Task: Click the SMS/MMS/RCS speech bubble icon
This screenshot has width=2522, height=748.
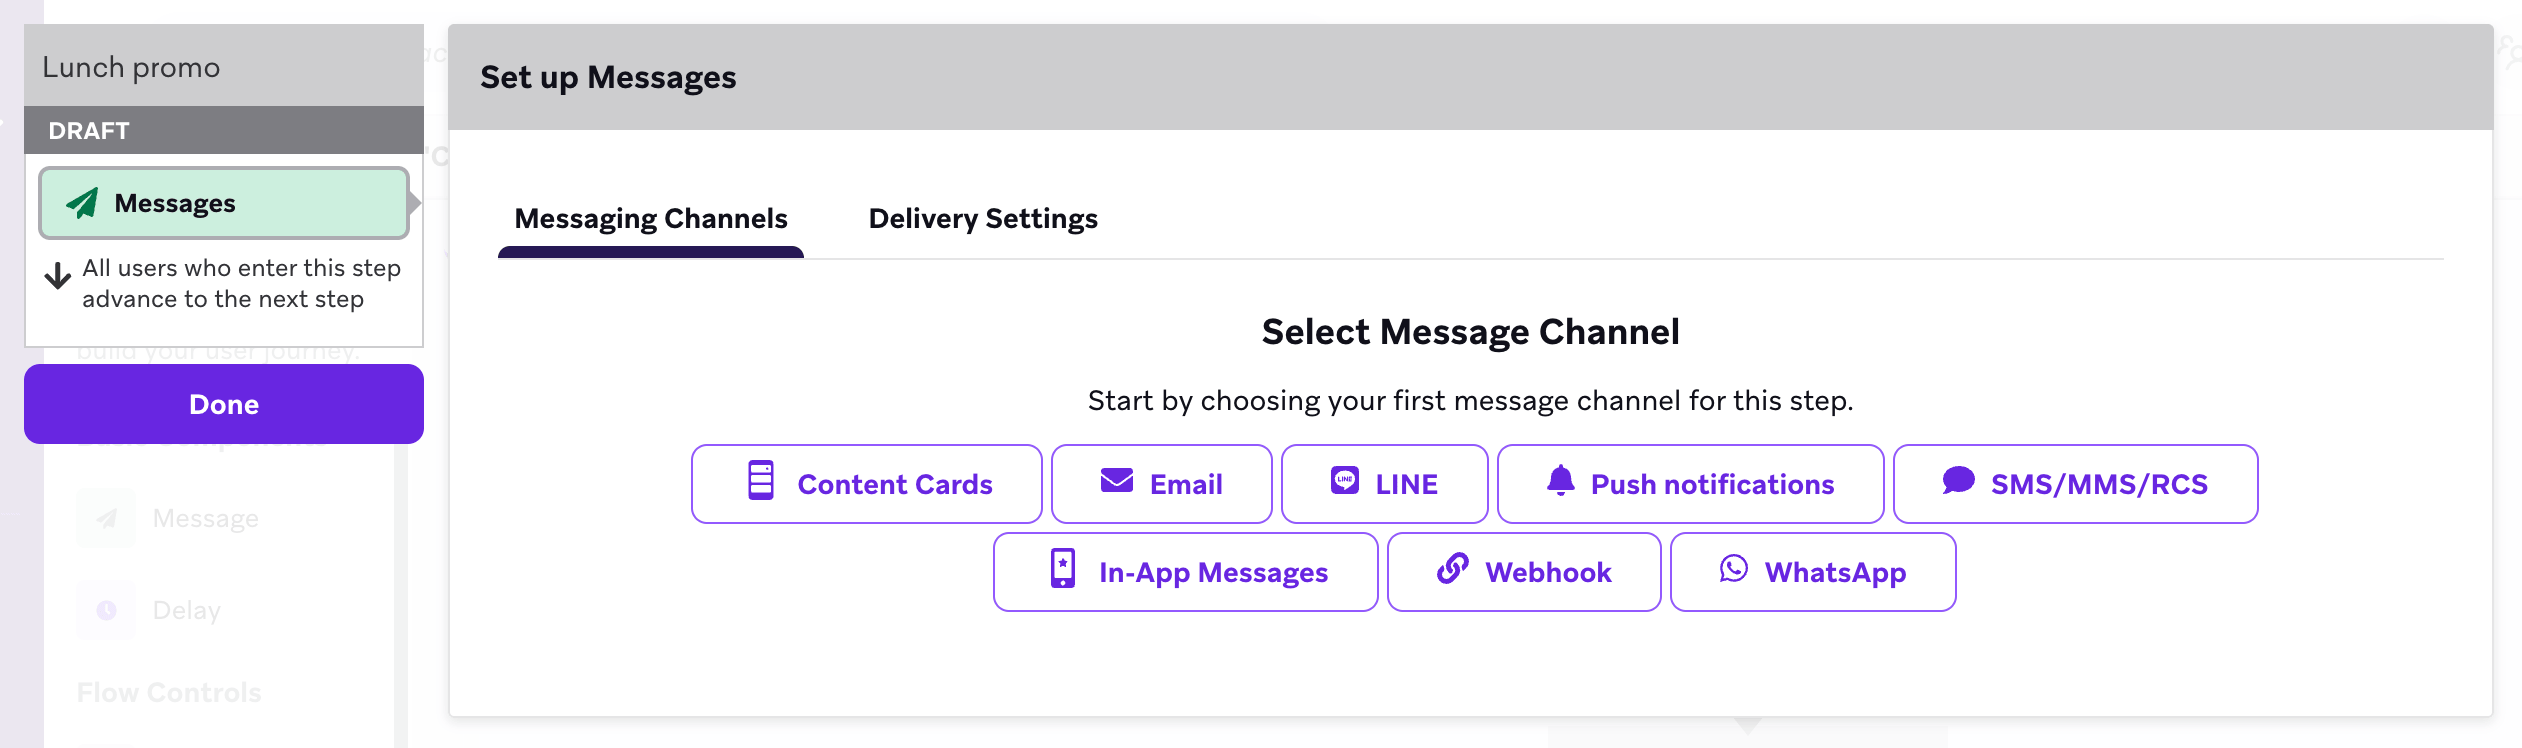Action: pyautogui.click(x=1958, y=481)
